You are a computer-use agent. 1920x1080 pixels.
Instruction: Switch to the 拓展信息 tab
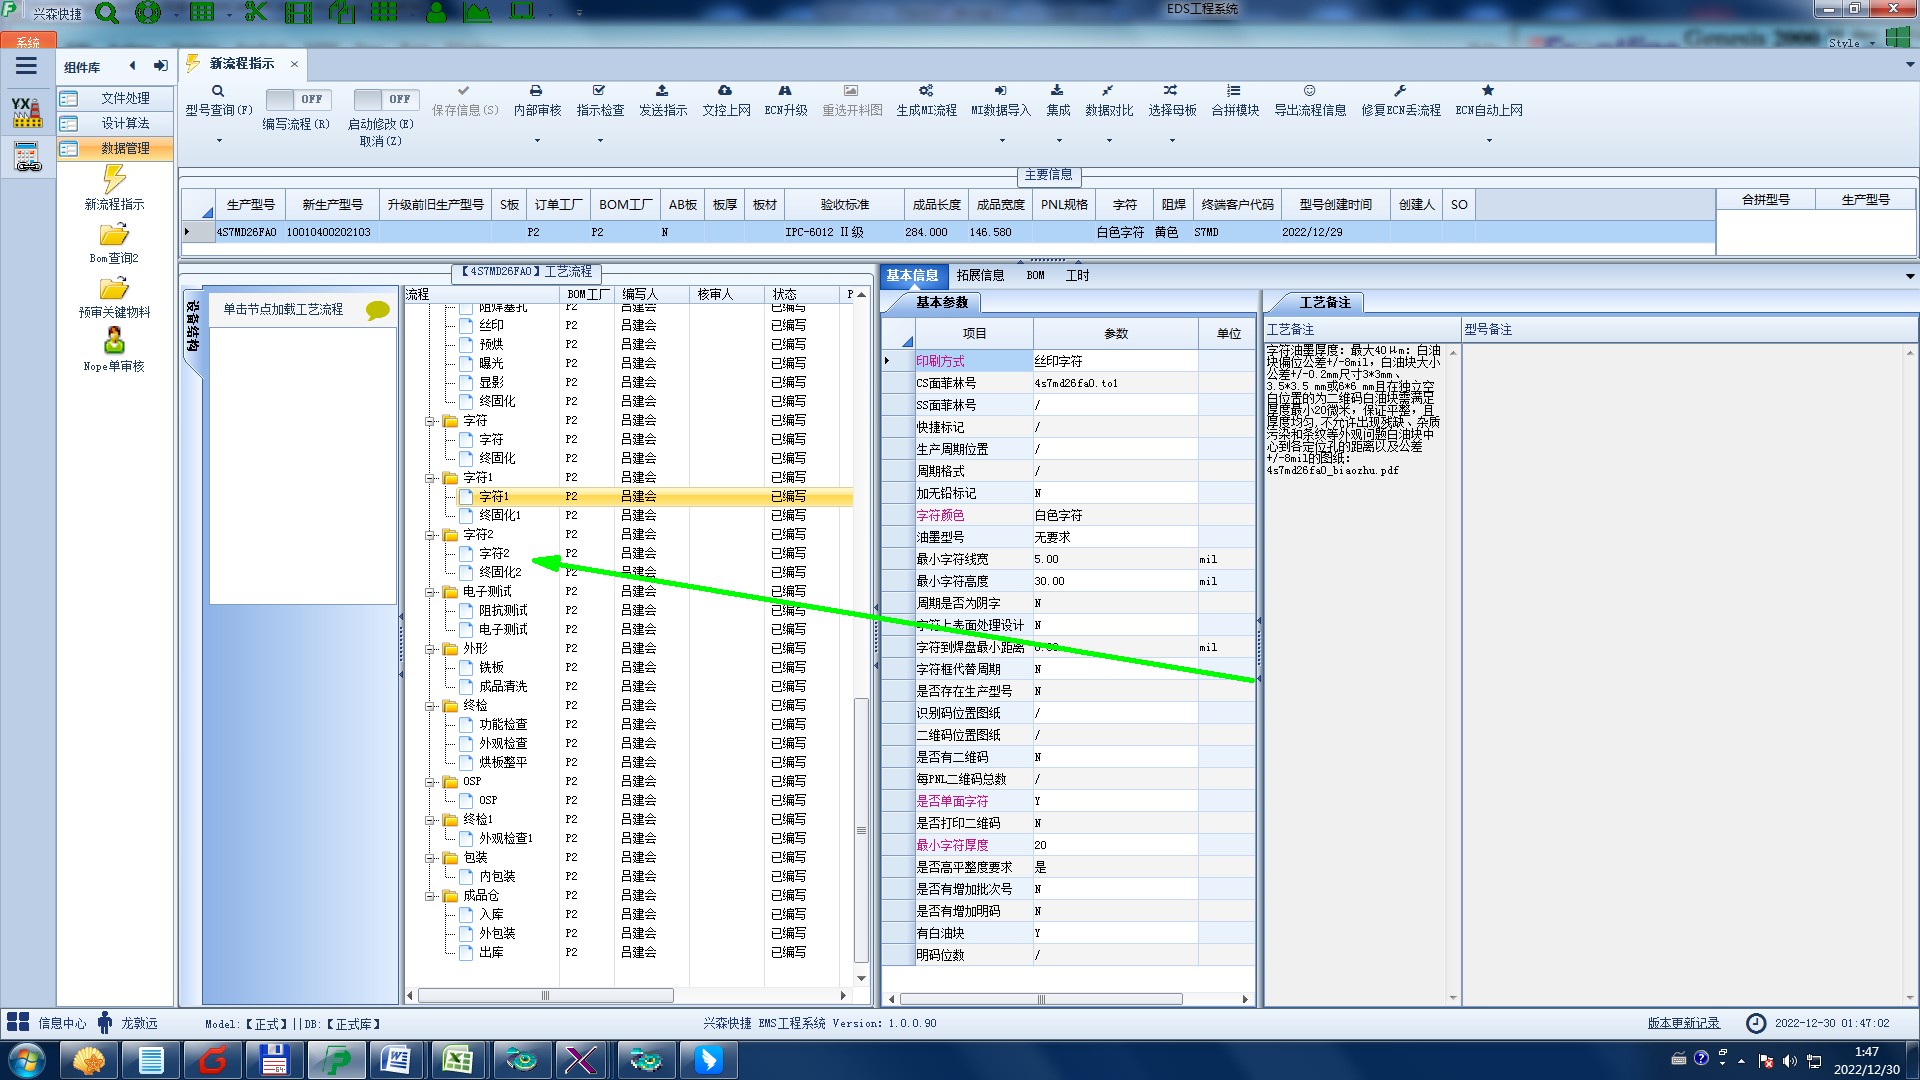[x=979, y=275]
